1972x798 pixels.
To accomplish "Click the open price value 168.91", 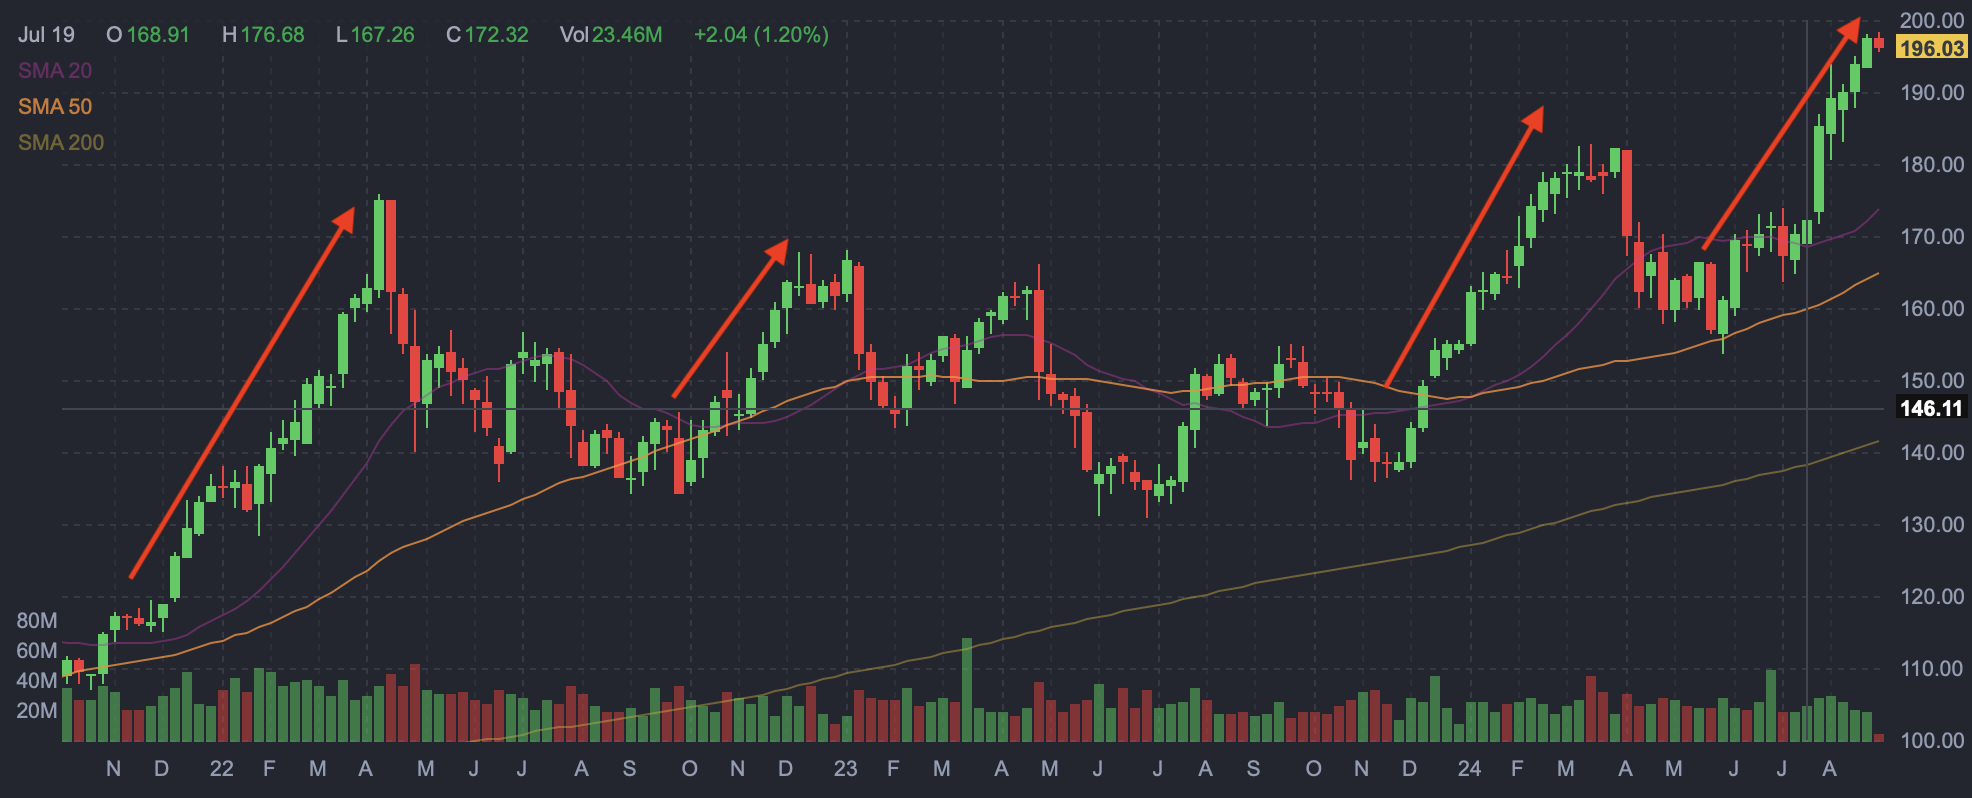I will [158, 35].
